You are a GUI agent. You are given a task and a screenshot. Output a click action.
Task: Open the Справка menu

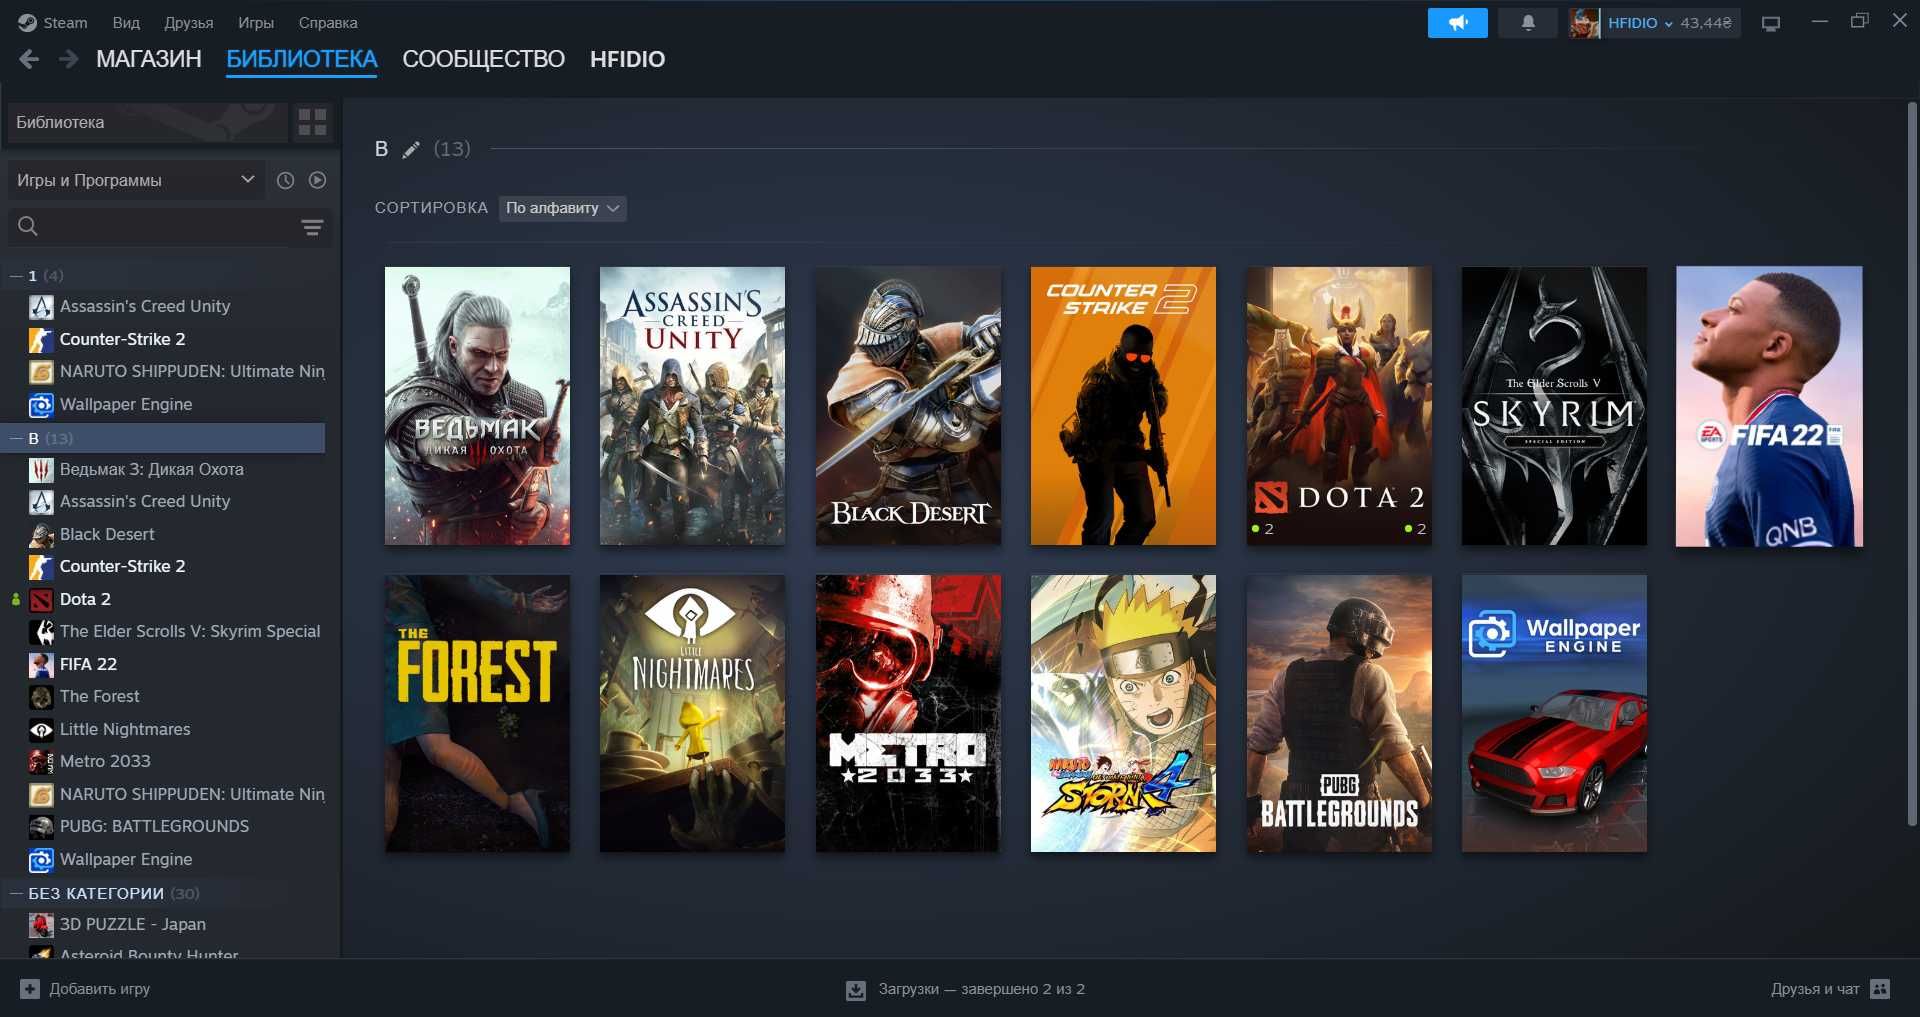coord(328,22)
